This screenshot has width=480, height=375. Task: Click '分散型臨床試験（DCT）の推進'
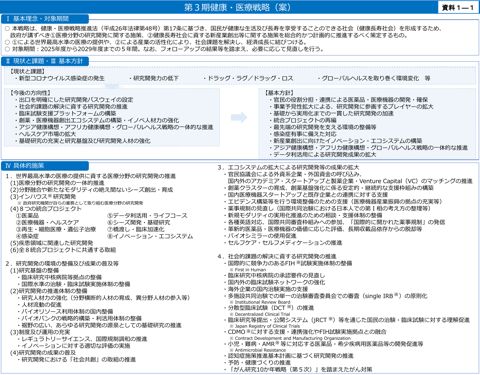270,308
